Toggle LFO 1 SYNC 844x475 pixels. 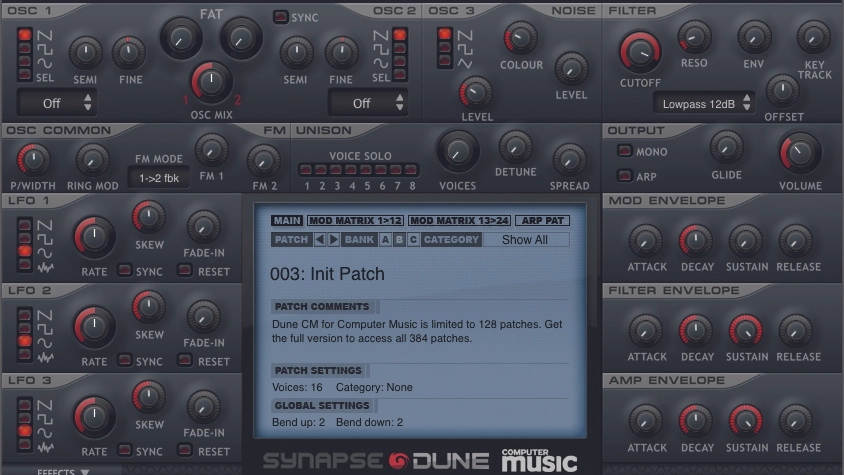pos(125,270)
